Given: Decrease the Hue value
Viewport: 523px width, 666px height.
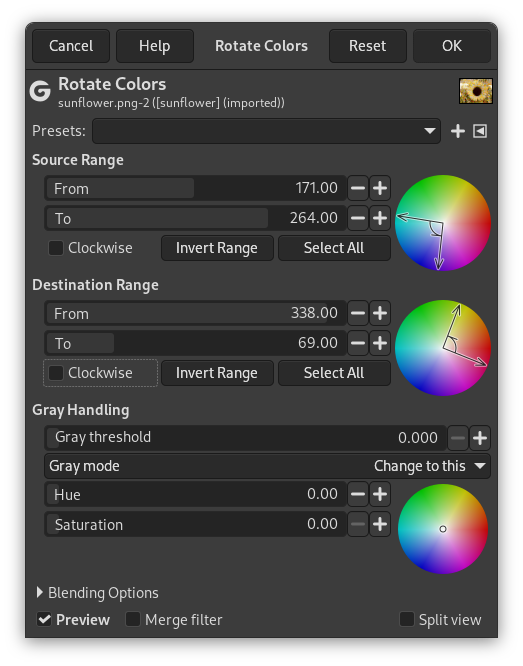Looking at the screenshot, I should (358, 494).
